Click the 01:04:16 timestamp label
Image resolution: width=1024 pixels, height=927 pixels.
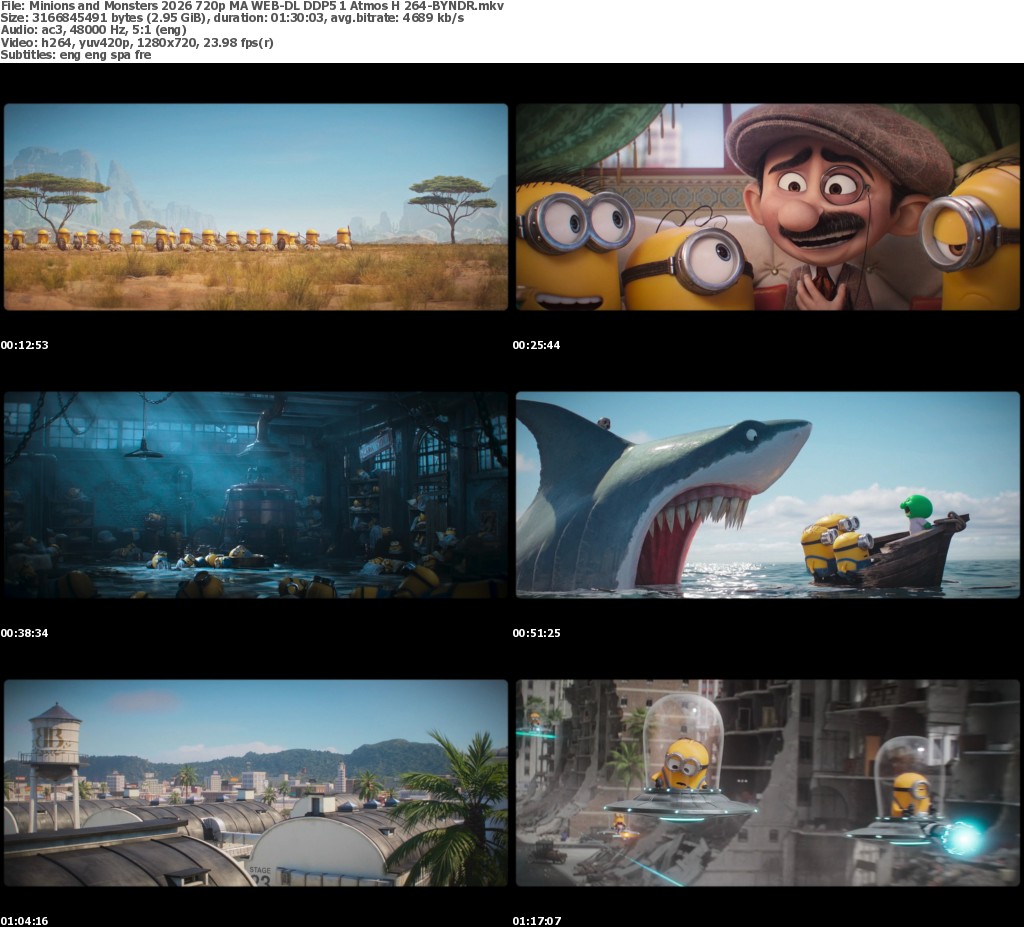25,921
